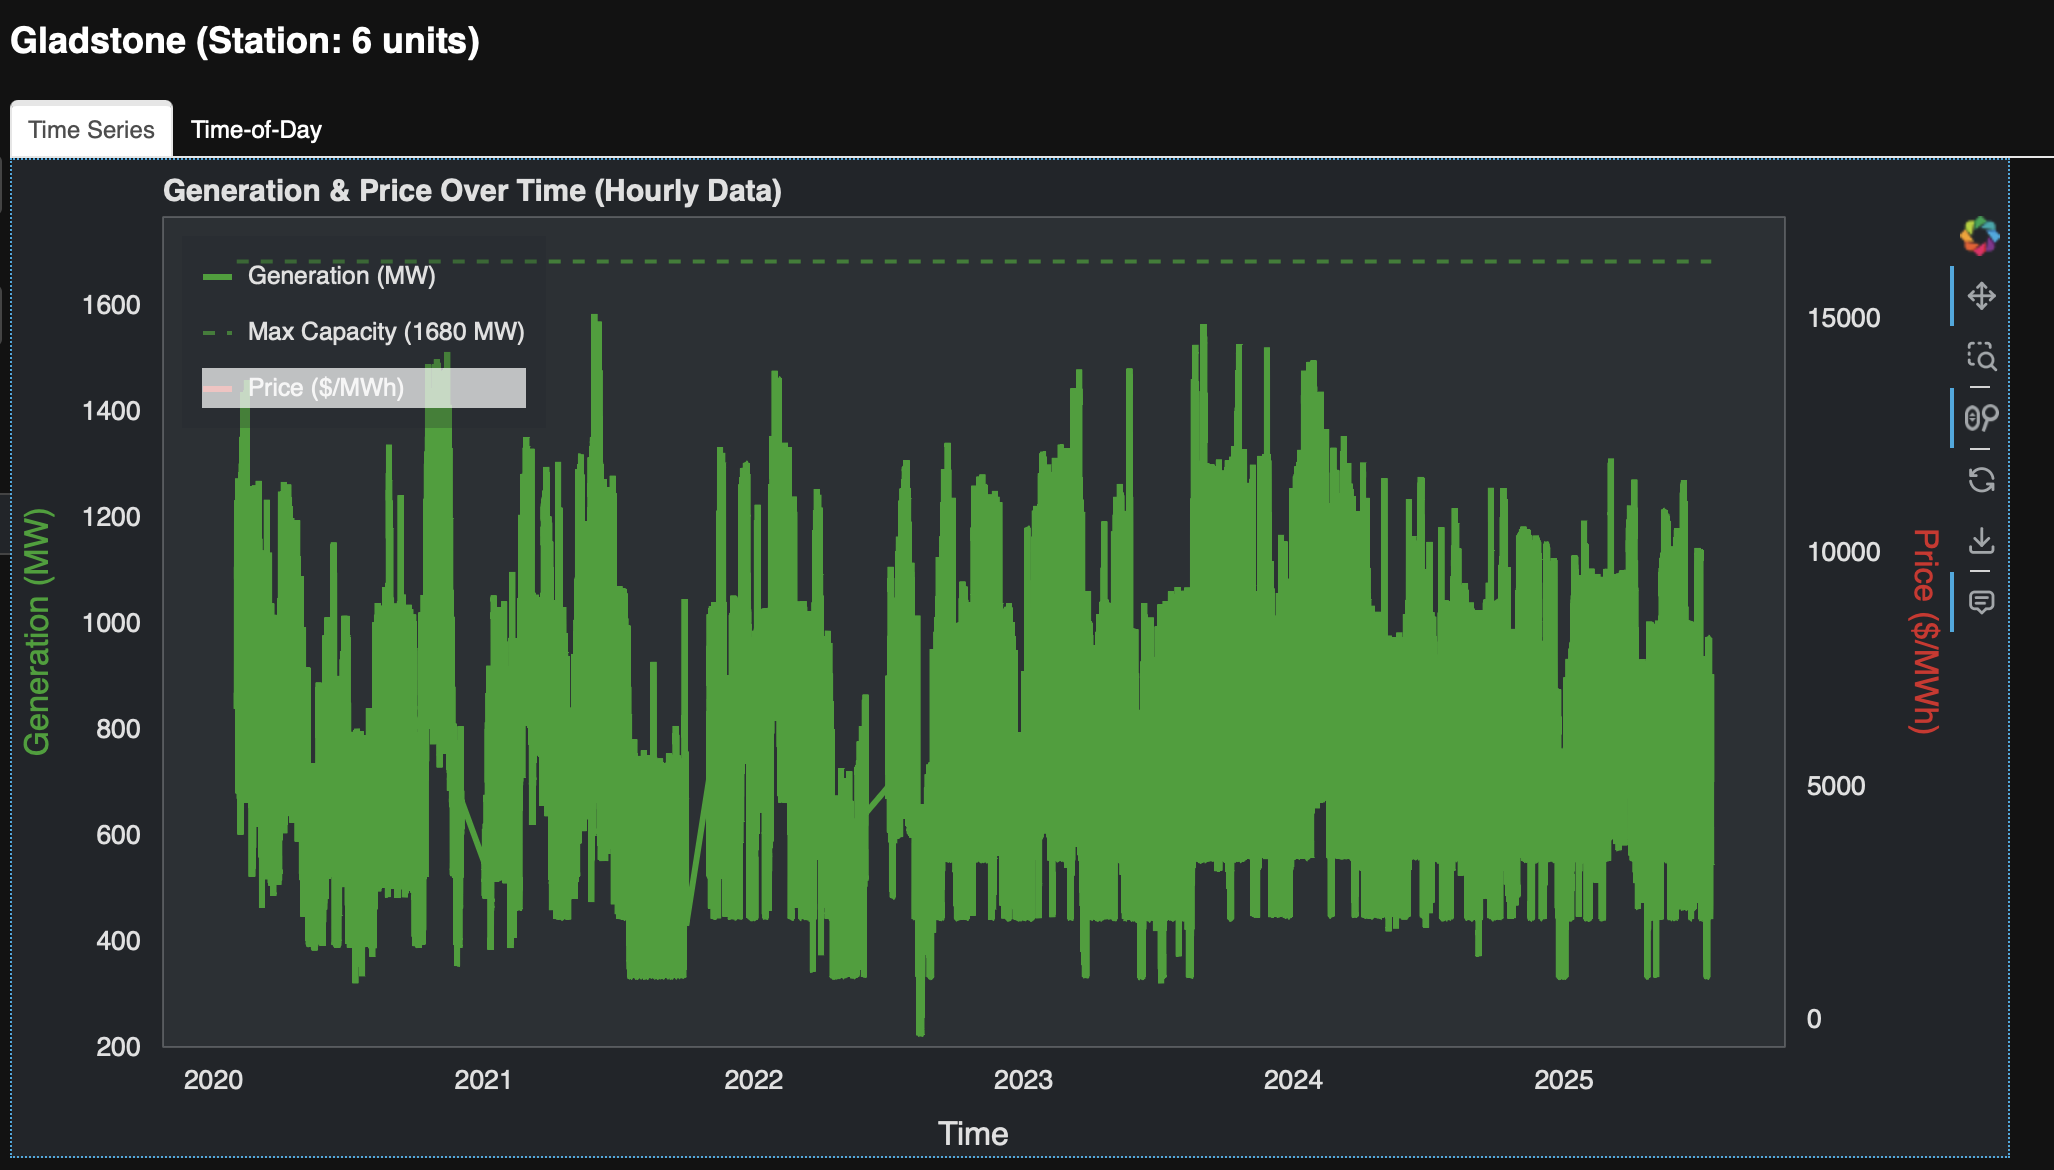This screenshot has width=2054, height=1170.
Task: Click the green Generation legend line swatch
Action: coord(217,277)
